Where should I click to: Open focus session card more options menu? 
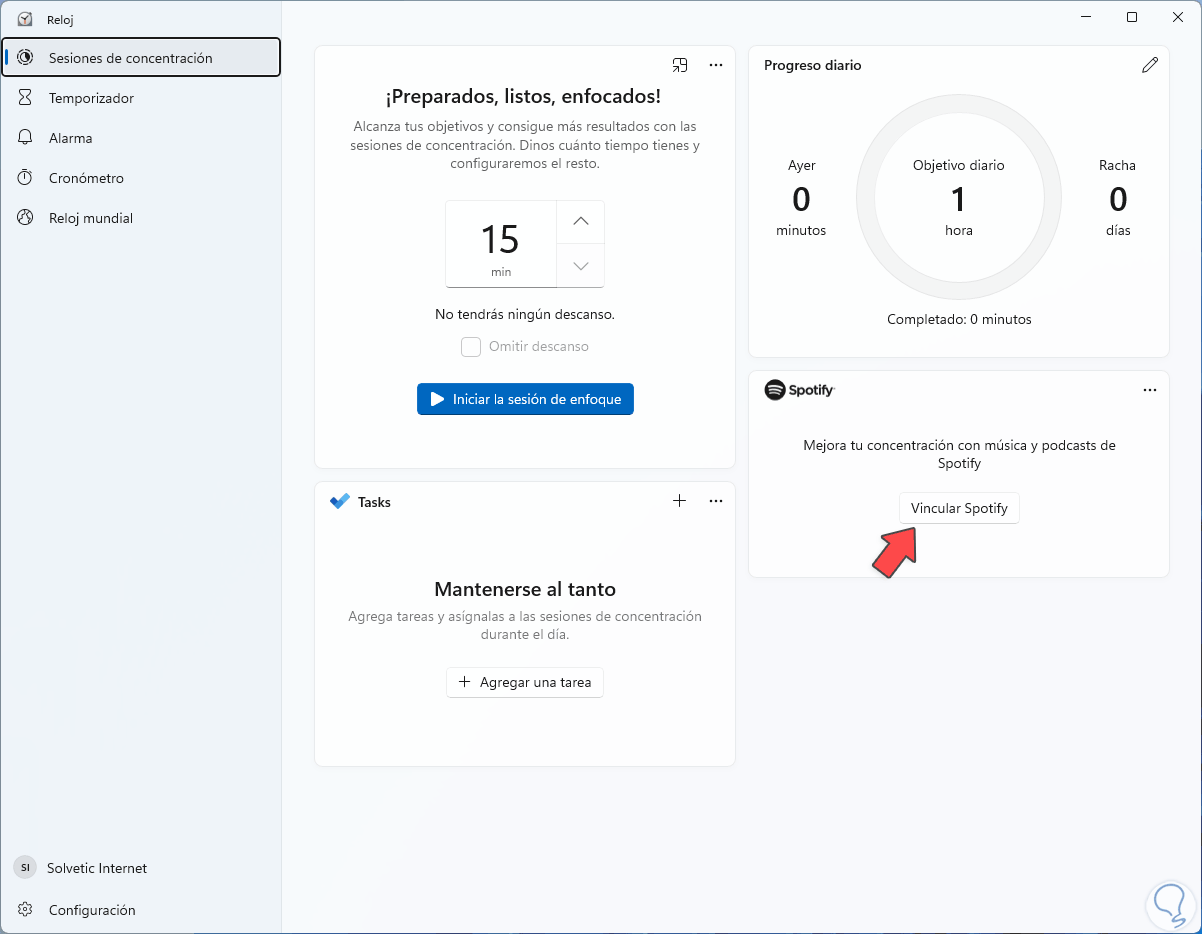[x=716, y=65]
